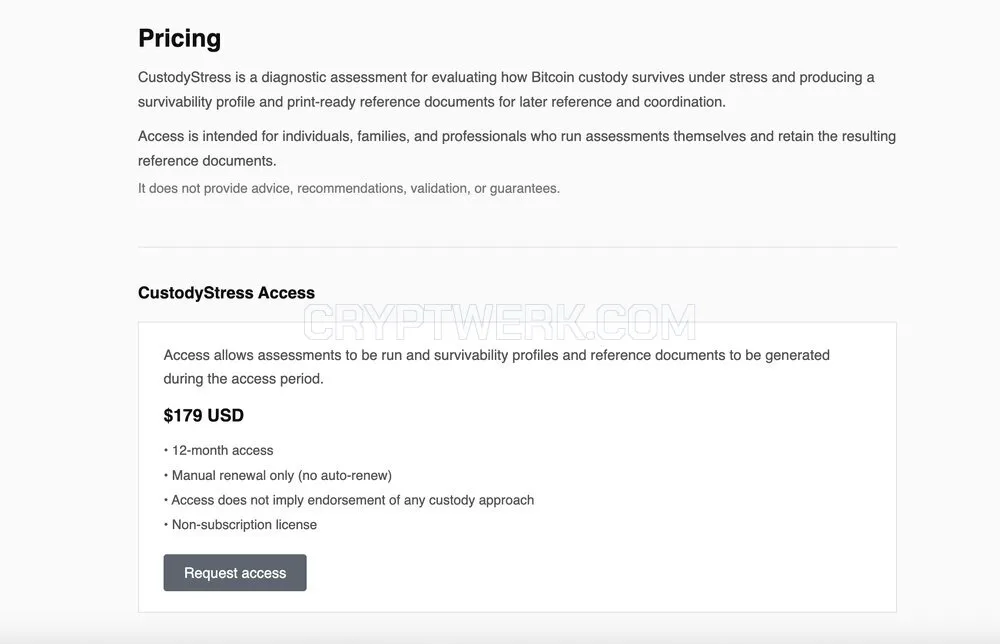The height and width of the screenshot is (644, 1000).
Task: Click the CRYPTWERK.COM watermark
Action: [499, 322]
